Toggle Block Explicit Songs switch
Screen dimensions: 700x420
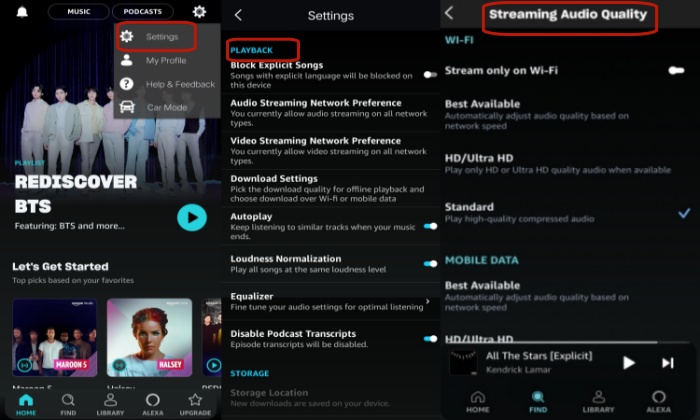(x=430, y=75)
